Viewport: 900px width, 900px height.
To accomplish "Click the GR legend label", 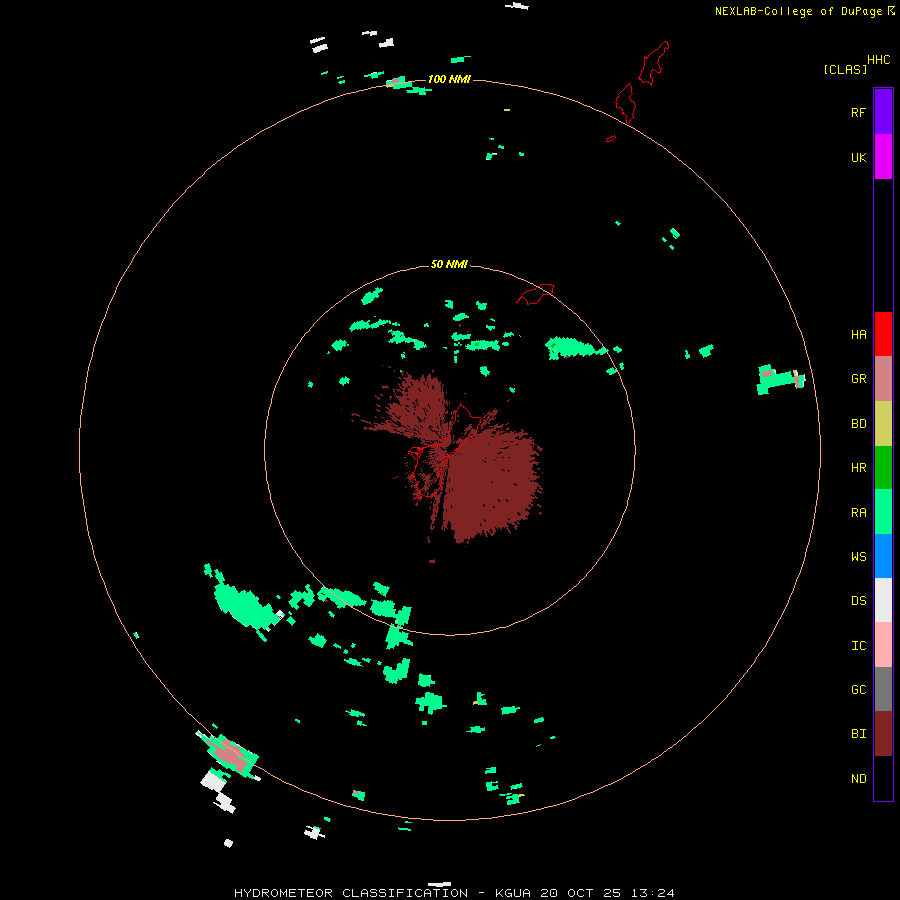I will (858, 379).
